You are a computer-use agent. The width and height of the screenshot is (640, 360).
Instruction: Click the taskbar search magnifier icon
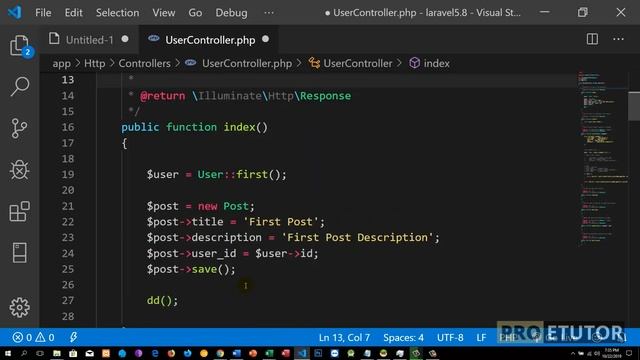24,353
